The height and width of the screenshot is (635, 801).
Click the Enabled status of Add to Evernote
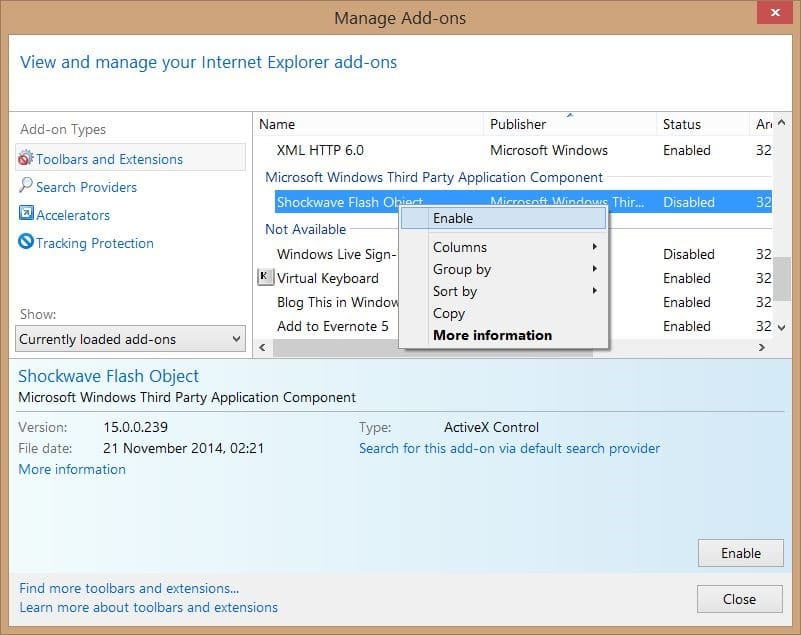point(687,326)
